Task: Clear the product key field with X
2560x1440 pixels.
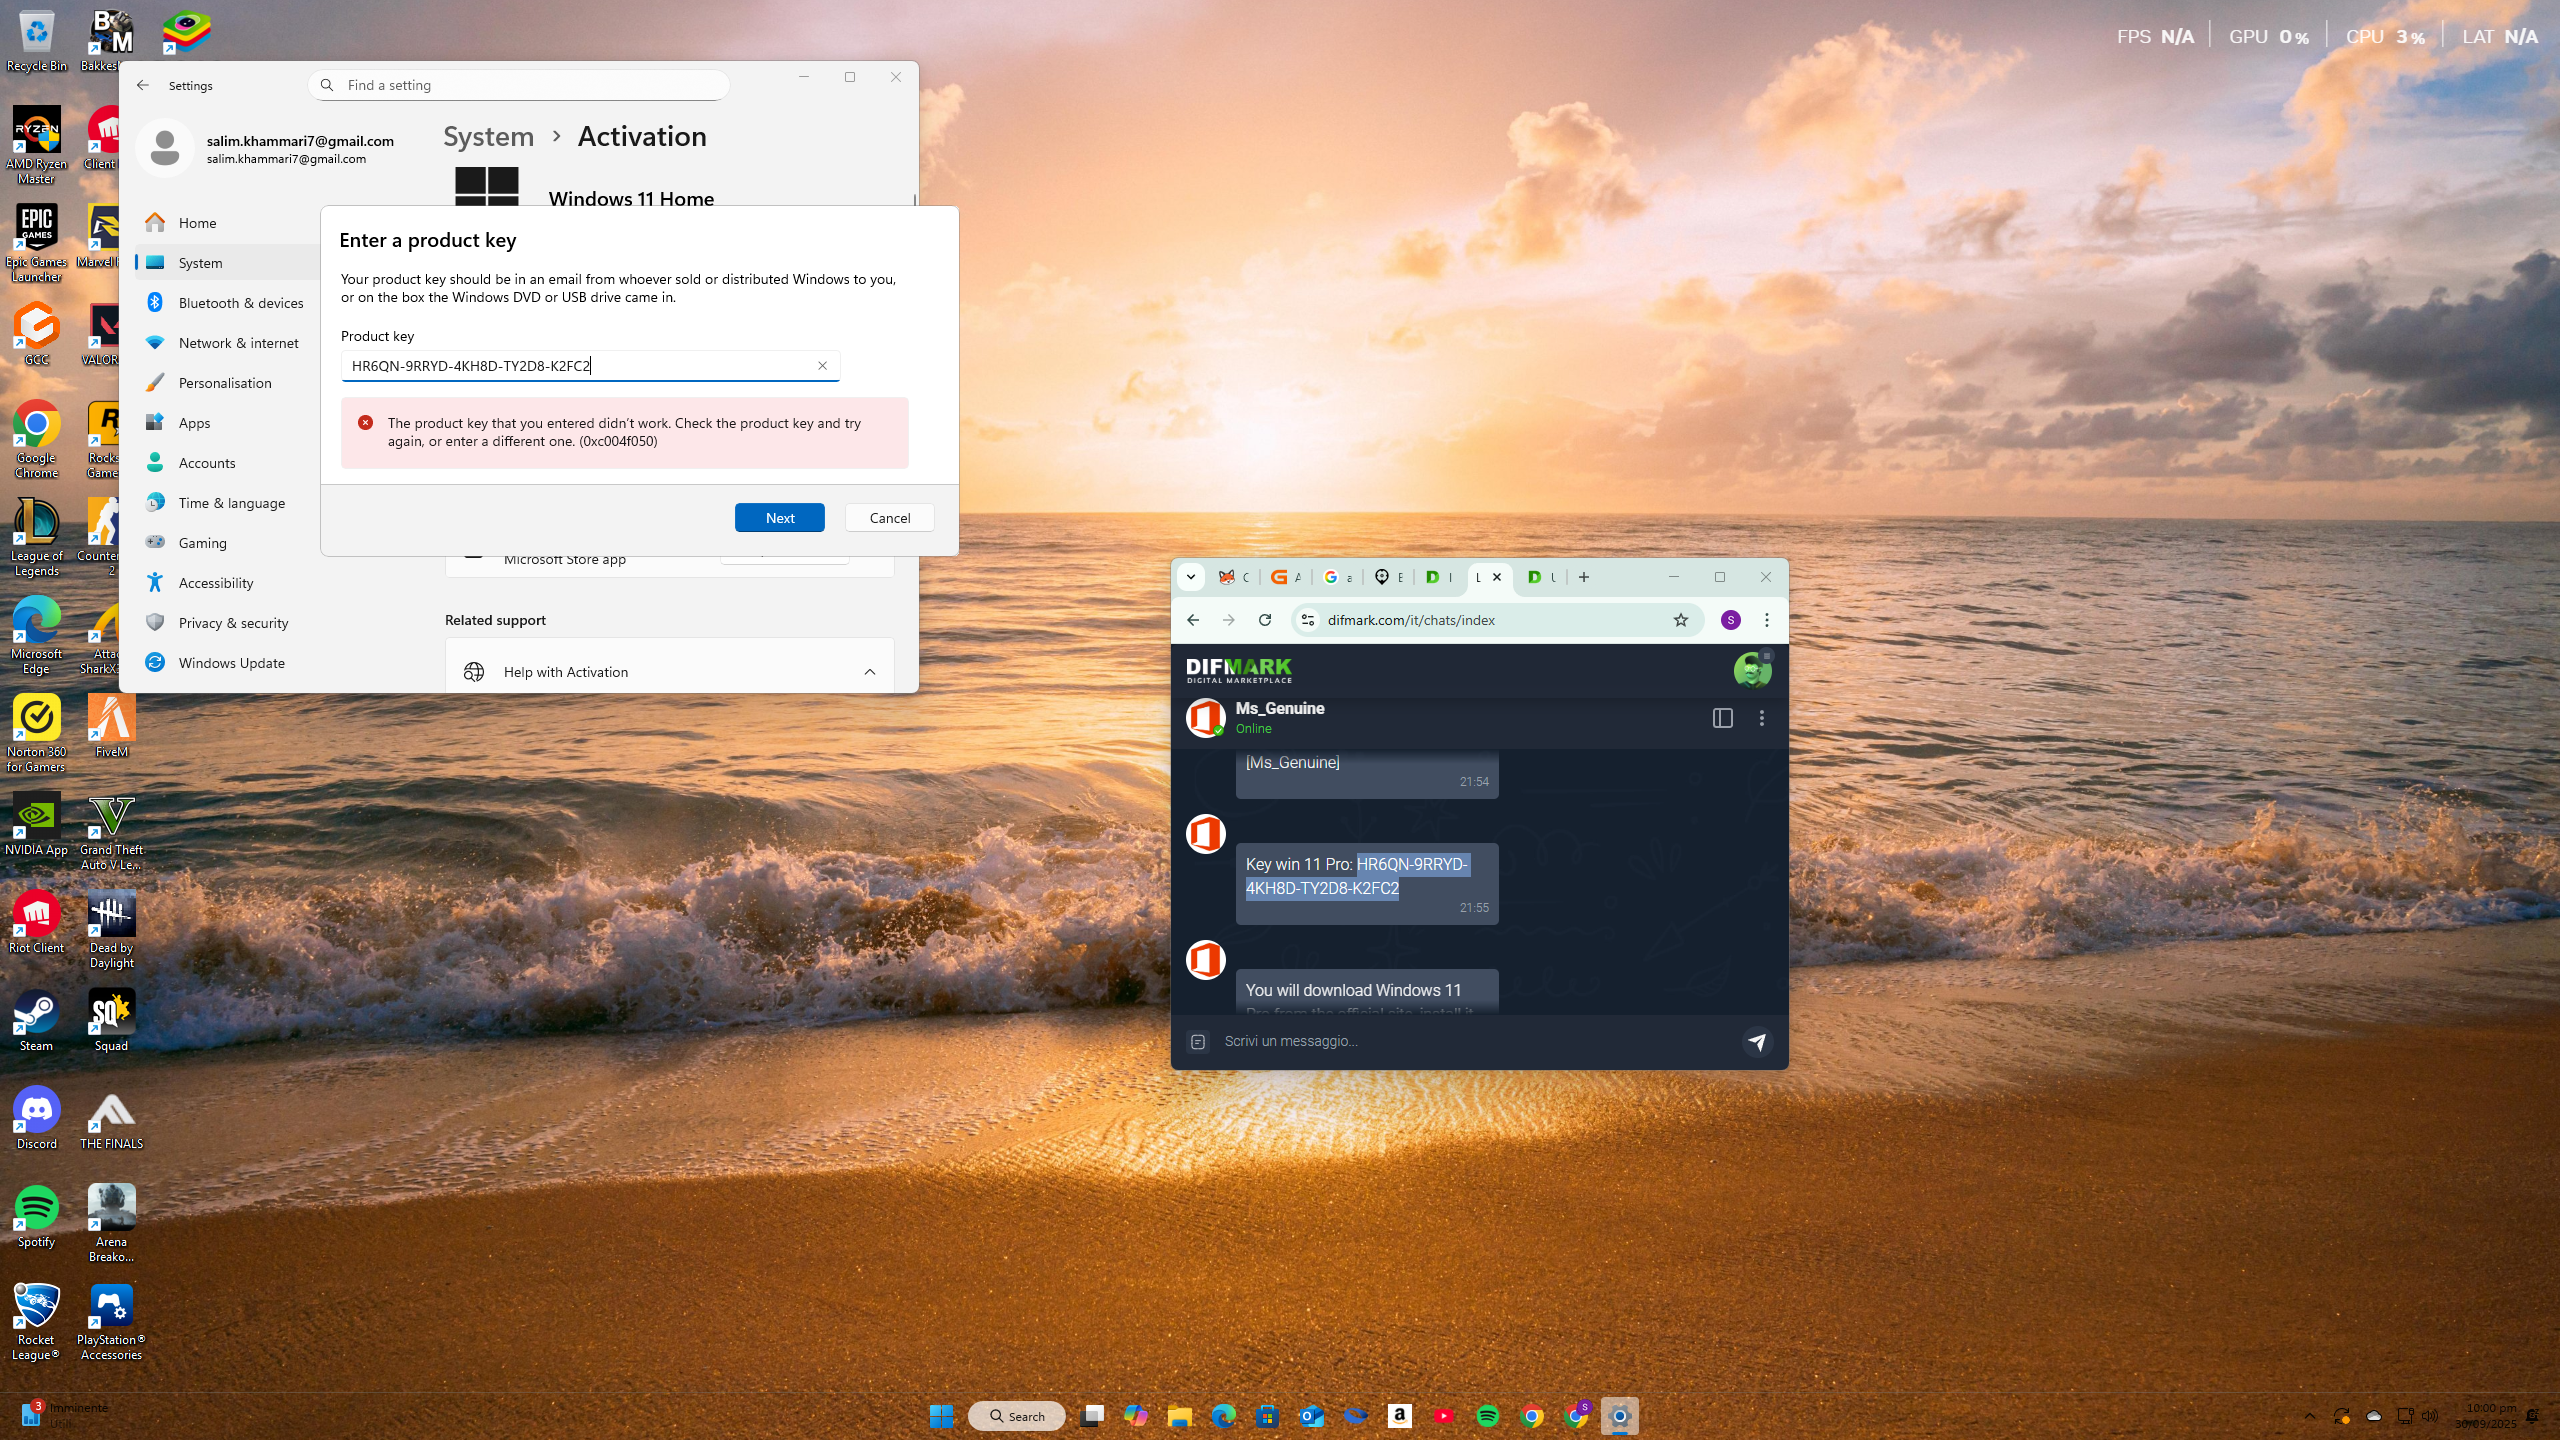Action: (822, 366)
